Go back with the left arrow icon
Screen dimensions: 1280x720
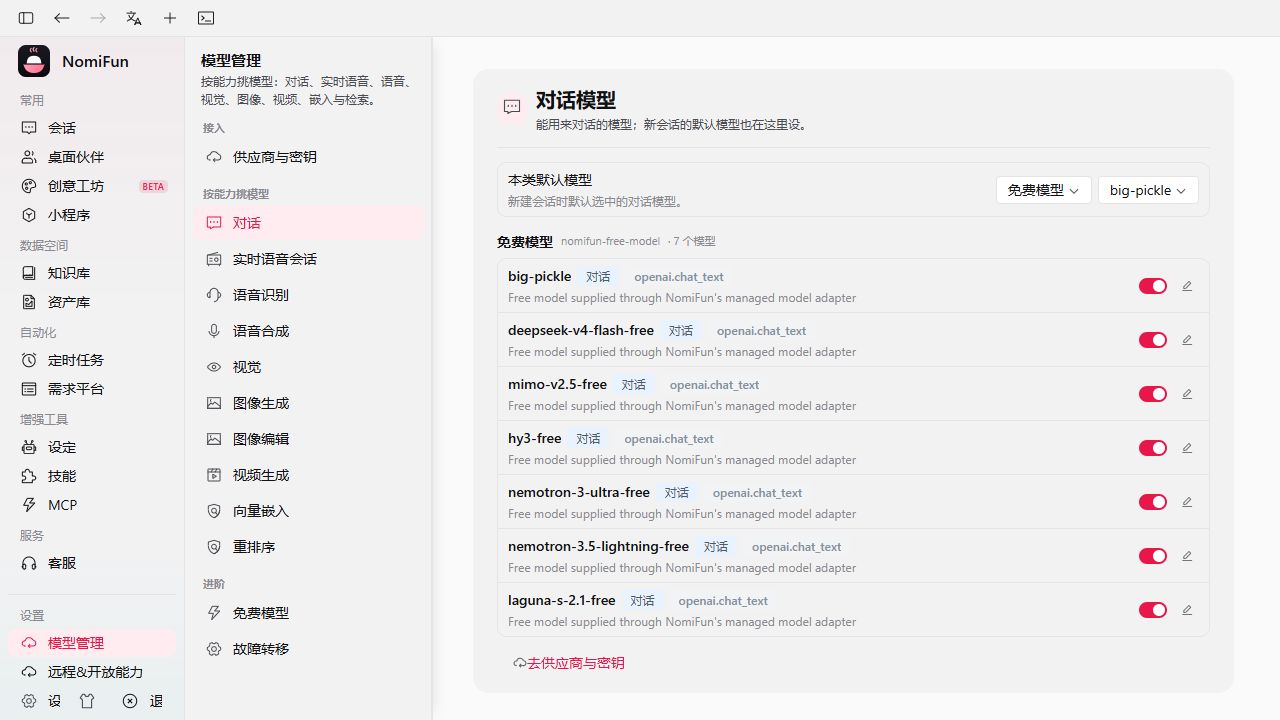pyautogui.click(x=62, y=18)
